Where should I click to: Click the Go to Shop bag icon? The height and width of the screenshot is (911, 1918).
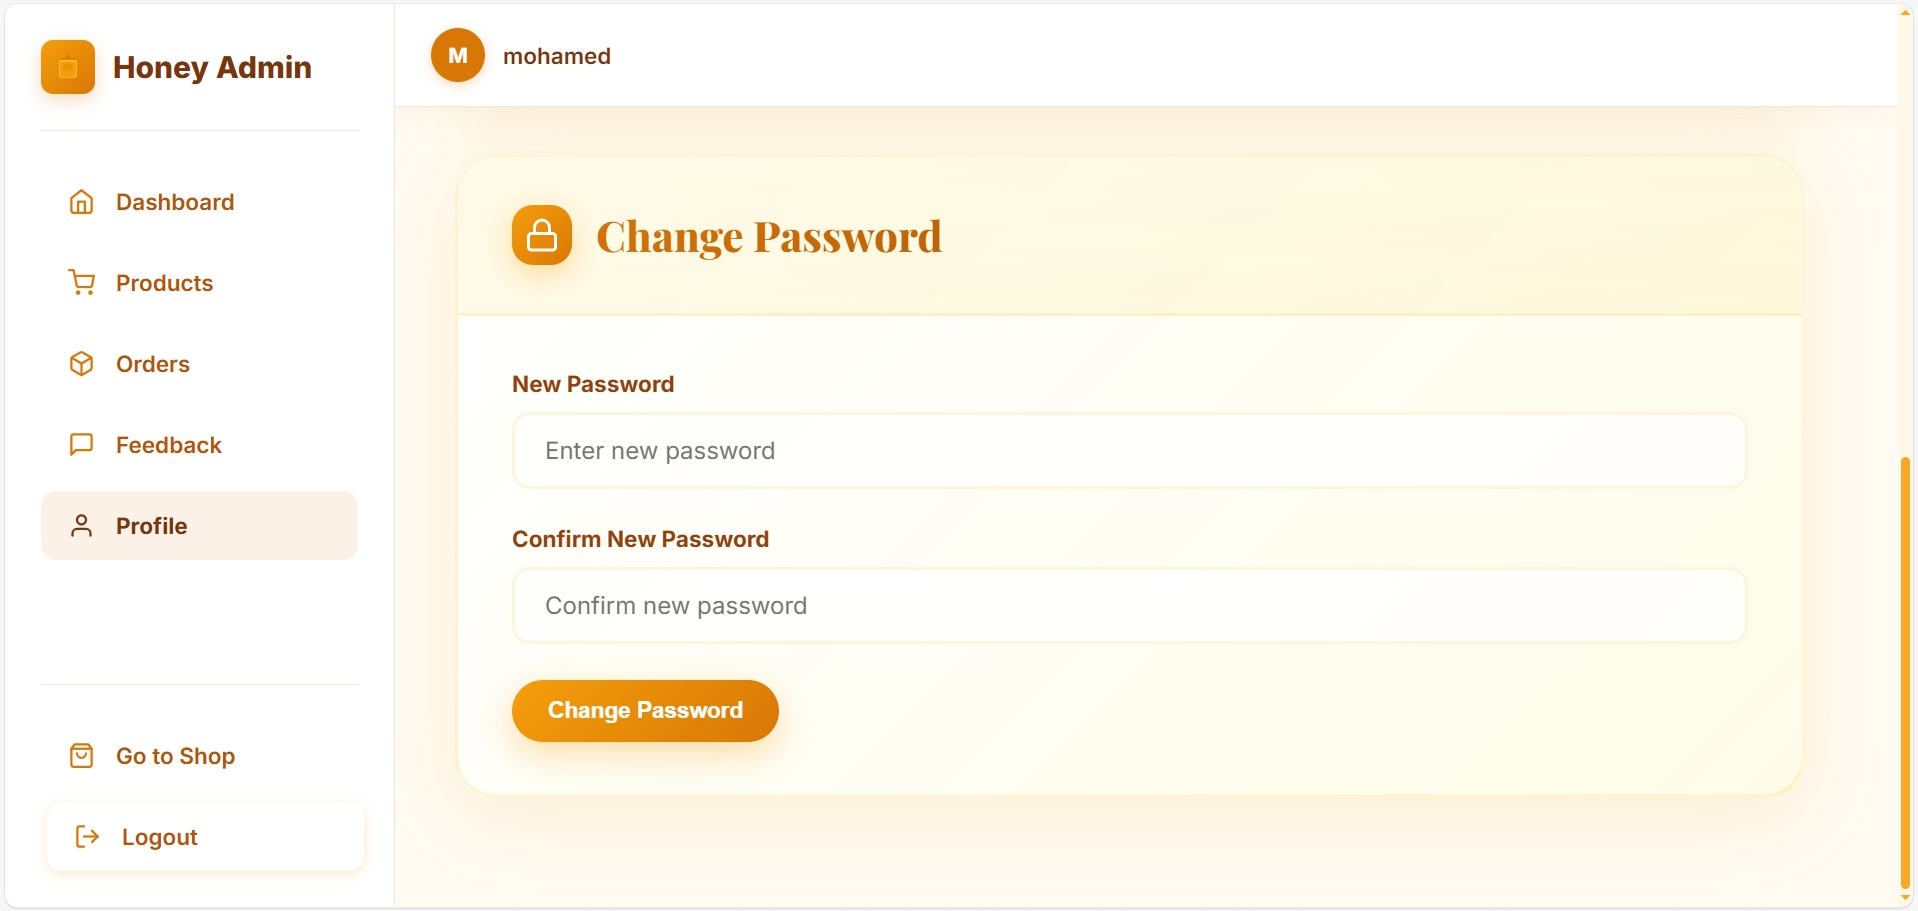pos(82,756)
